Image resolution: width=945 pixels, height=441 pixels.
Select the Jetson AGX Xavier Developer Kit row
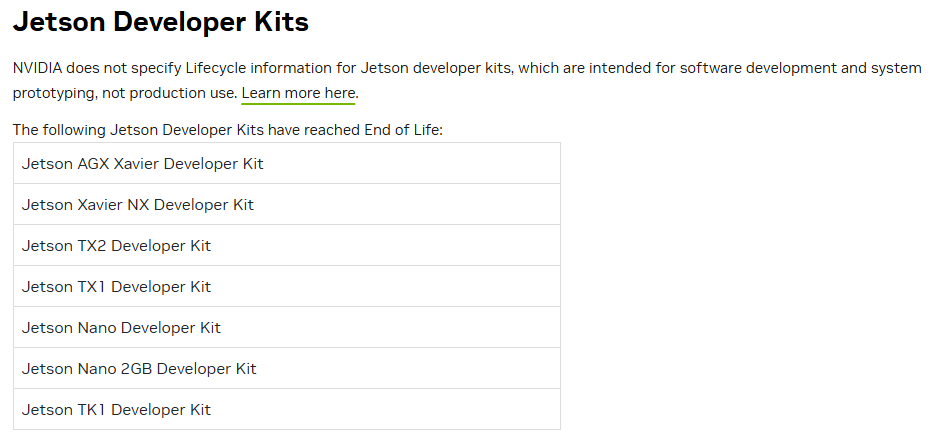tap(287, 163)
